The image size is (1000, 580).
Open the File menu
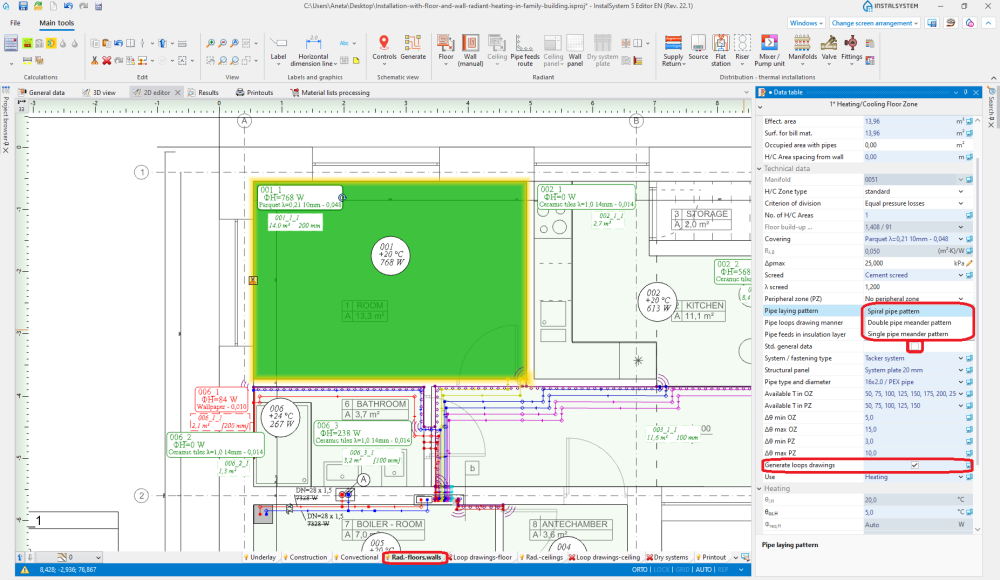(x=15, y=23)
